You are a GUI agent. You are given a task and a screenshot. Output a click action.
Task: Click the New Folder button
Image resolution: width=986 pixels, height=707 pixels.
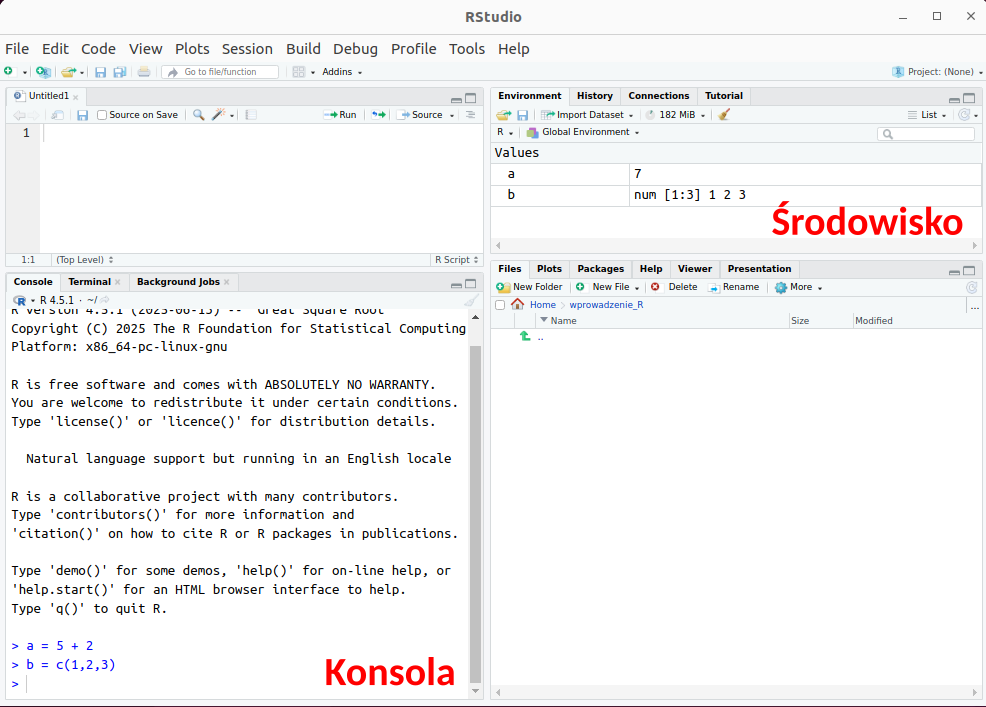point(529,287)
